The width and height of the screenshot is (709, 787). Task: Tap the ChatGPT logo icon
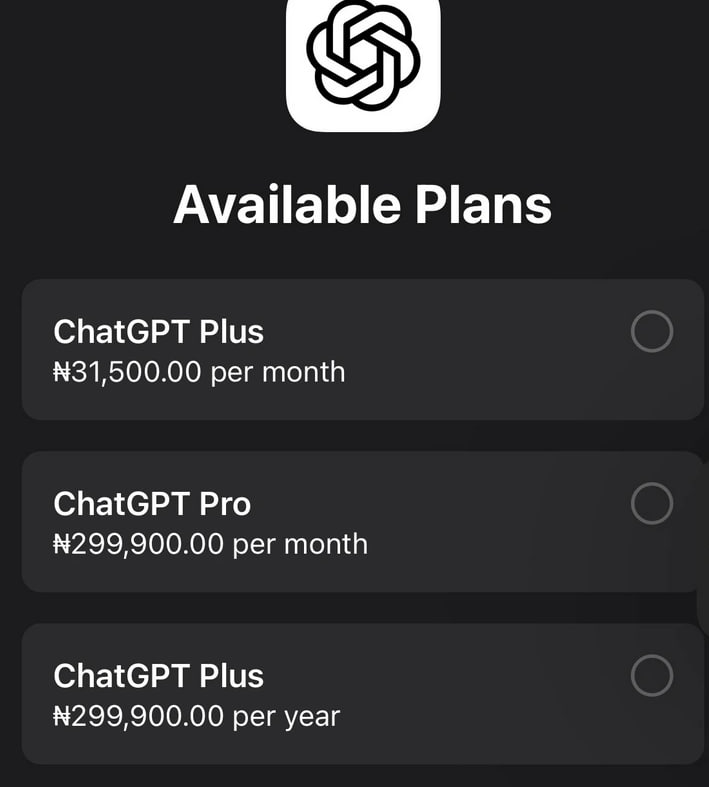(363, 63)
